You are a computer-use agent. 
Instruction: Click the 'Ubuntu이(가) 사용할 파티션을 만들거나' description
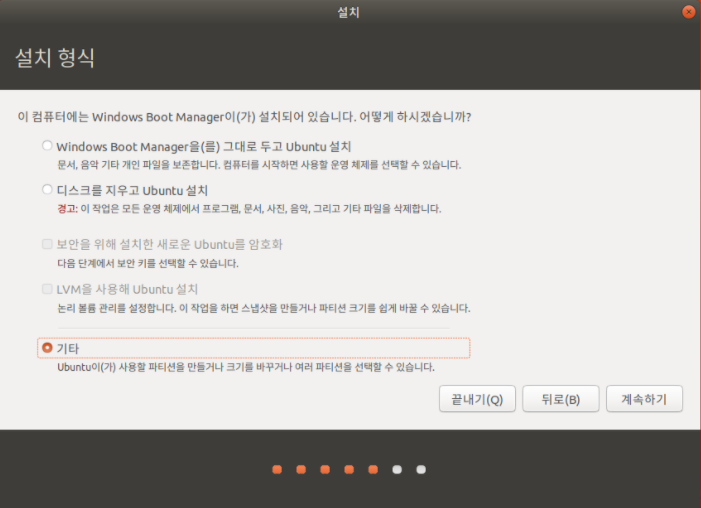[x=246, y=368]
